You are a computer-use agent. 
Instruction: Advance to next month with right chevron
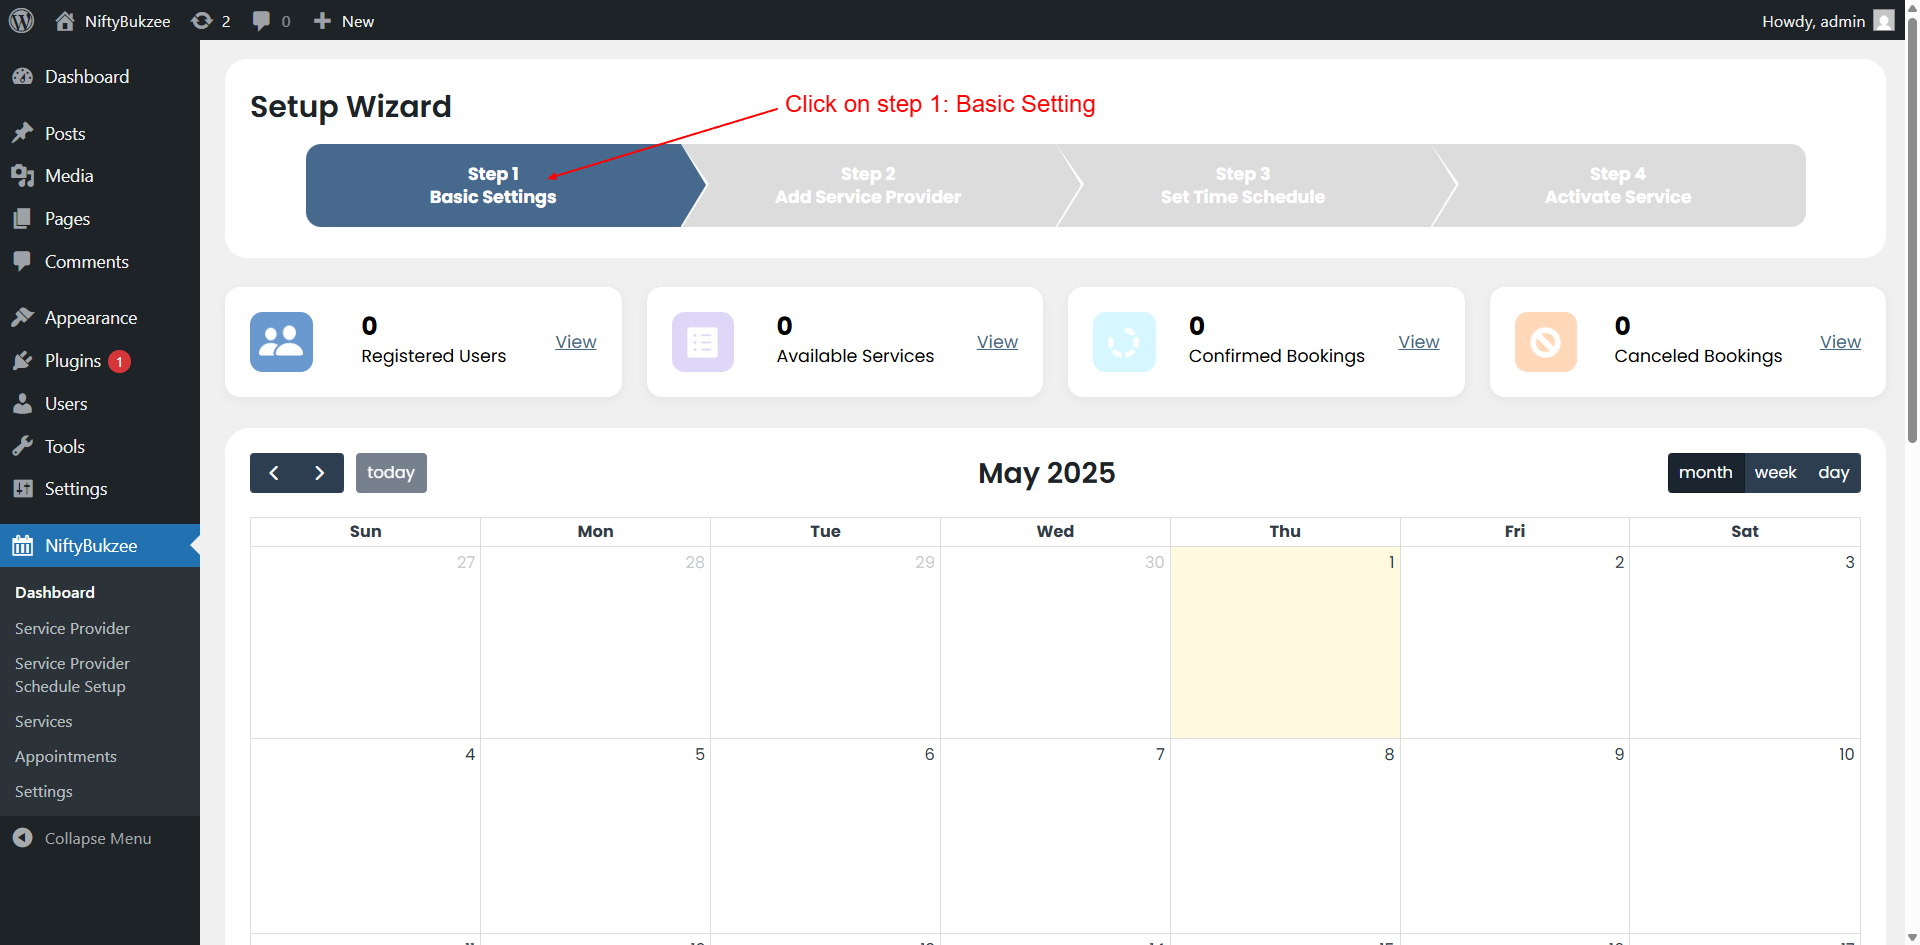[x=320, y=473]
